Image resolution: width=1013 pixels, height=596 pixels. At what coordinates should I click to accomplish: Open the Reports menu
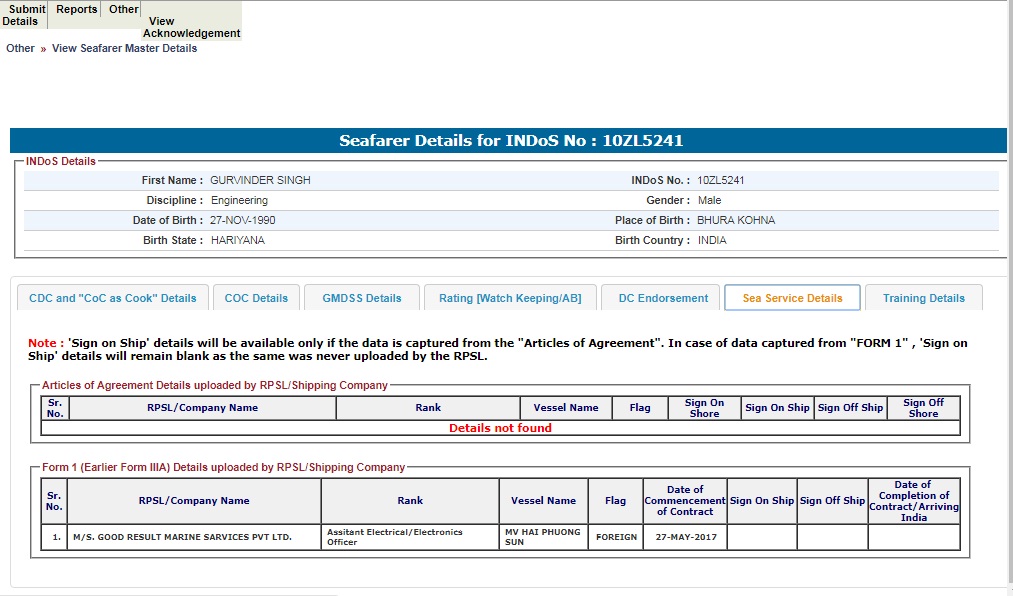point(76,10)
